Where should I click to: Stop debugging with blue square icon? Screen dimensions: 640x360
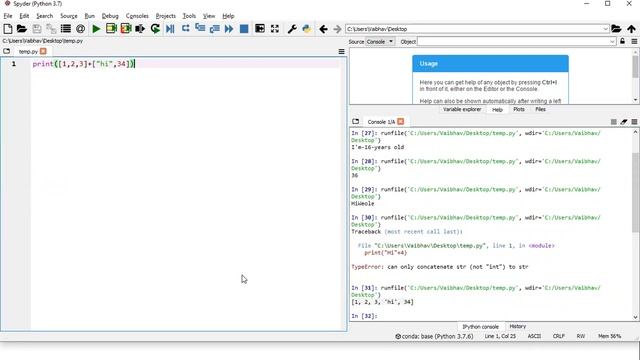(x=244, y=29)
